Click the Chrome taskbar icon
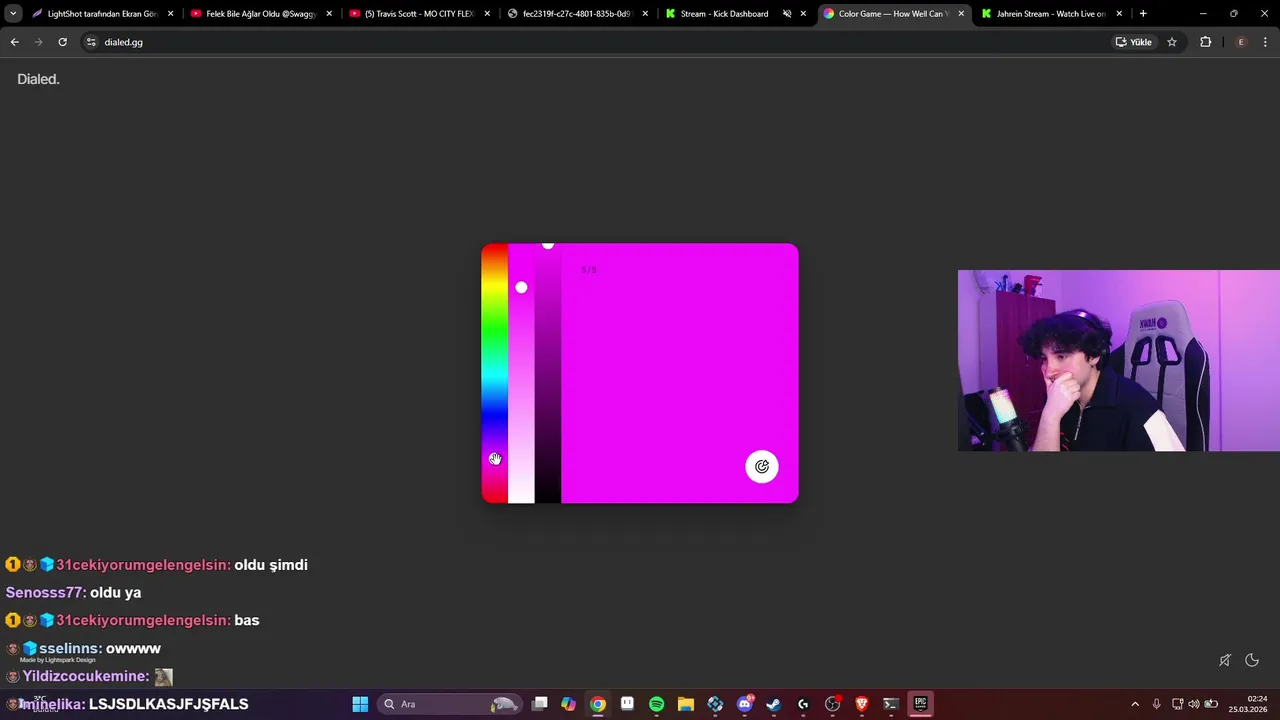This screenshot has height=720, width=1280. (598, 704)
